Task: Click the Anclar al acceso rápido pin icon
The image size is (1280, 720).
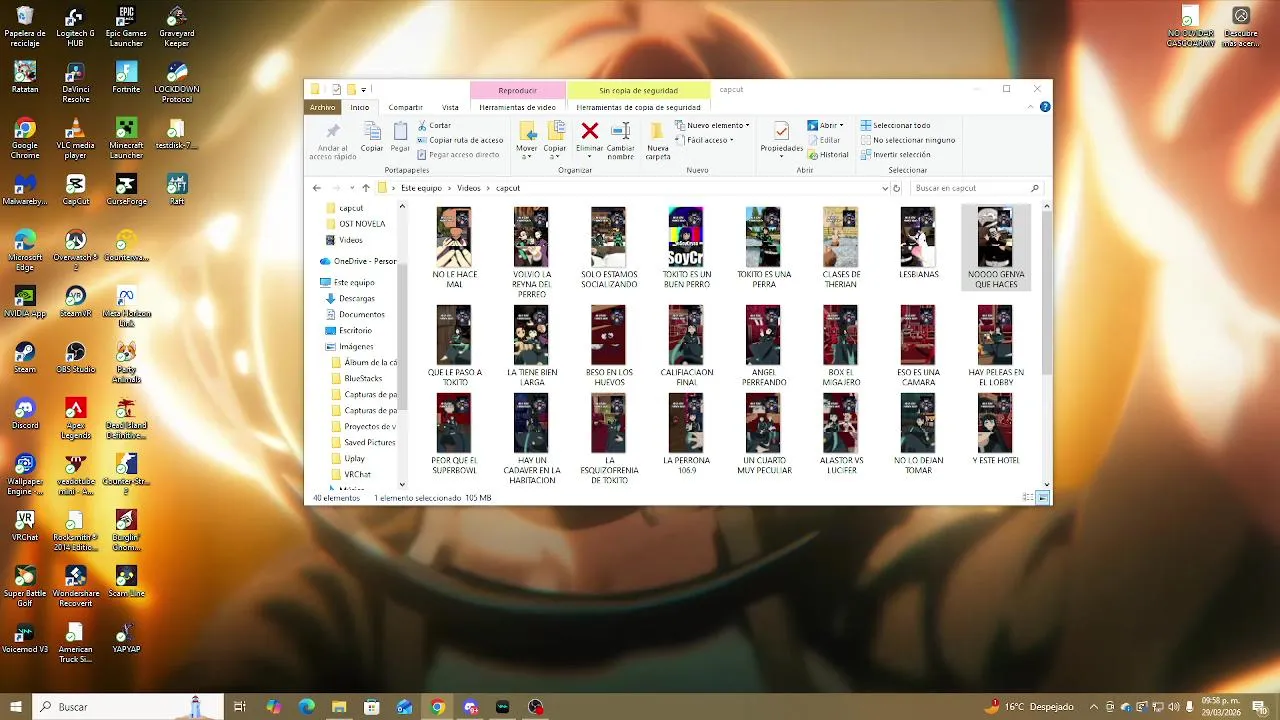Action: (333, 131)
